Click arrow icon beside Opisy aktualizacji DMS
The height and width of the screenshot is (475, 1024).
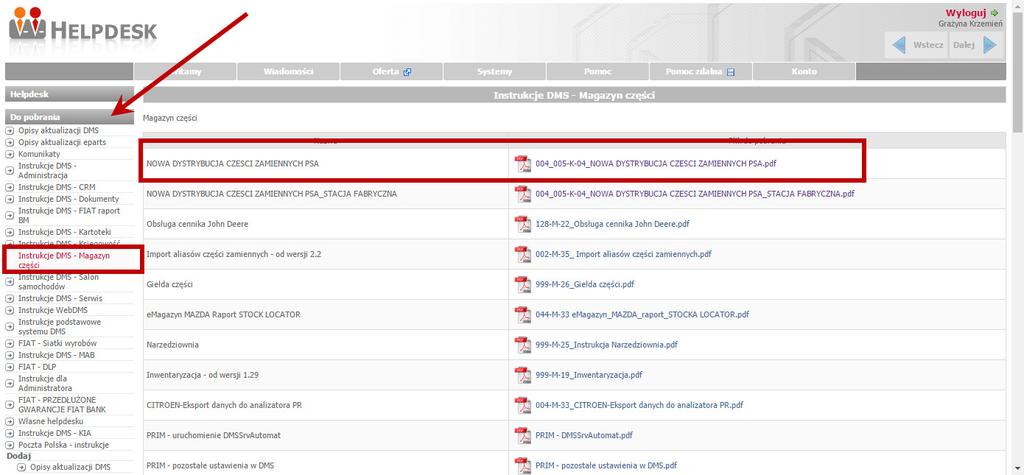(x=10, y=131)
